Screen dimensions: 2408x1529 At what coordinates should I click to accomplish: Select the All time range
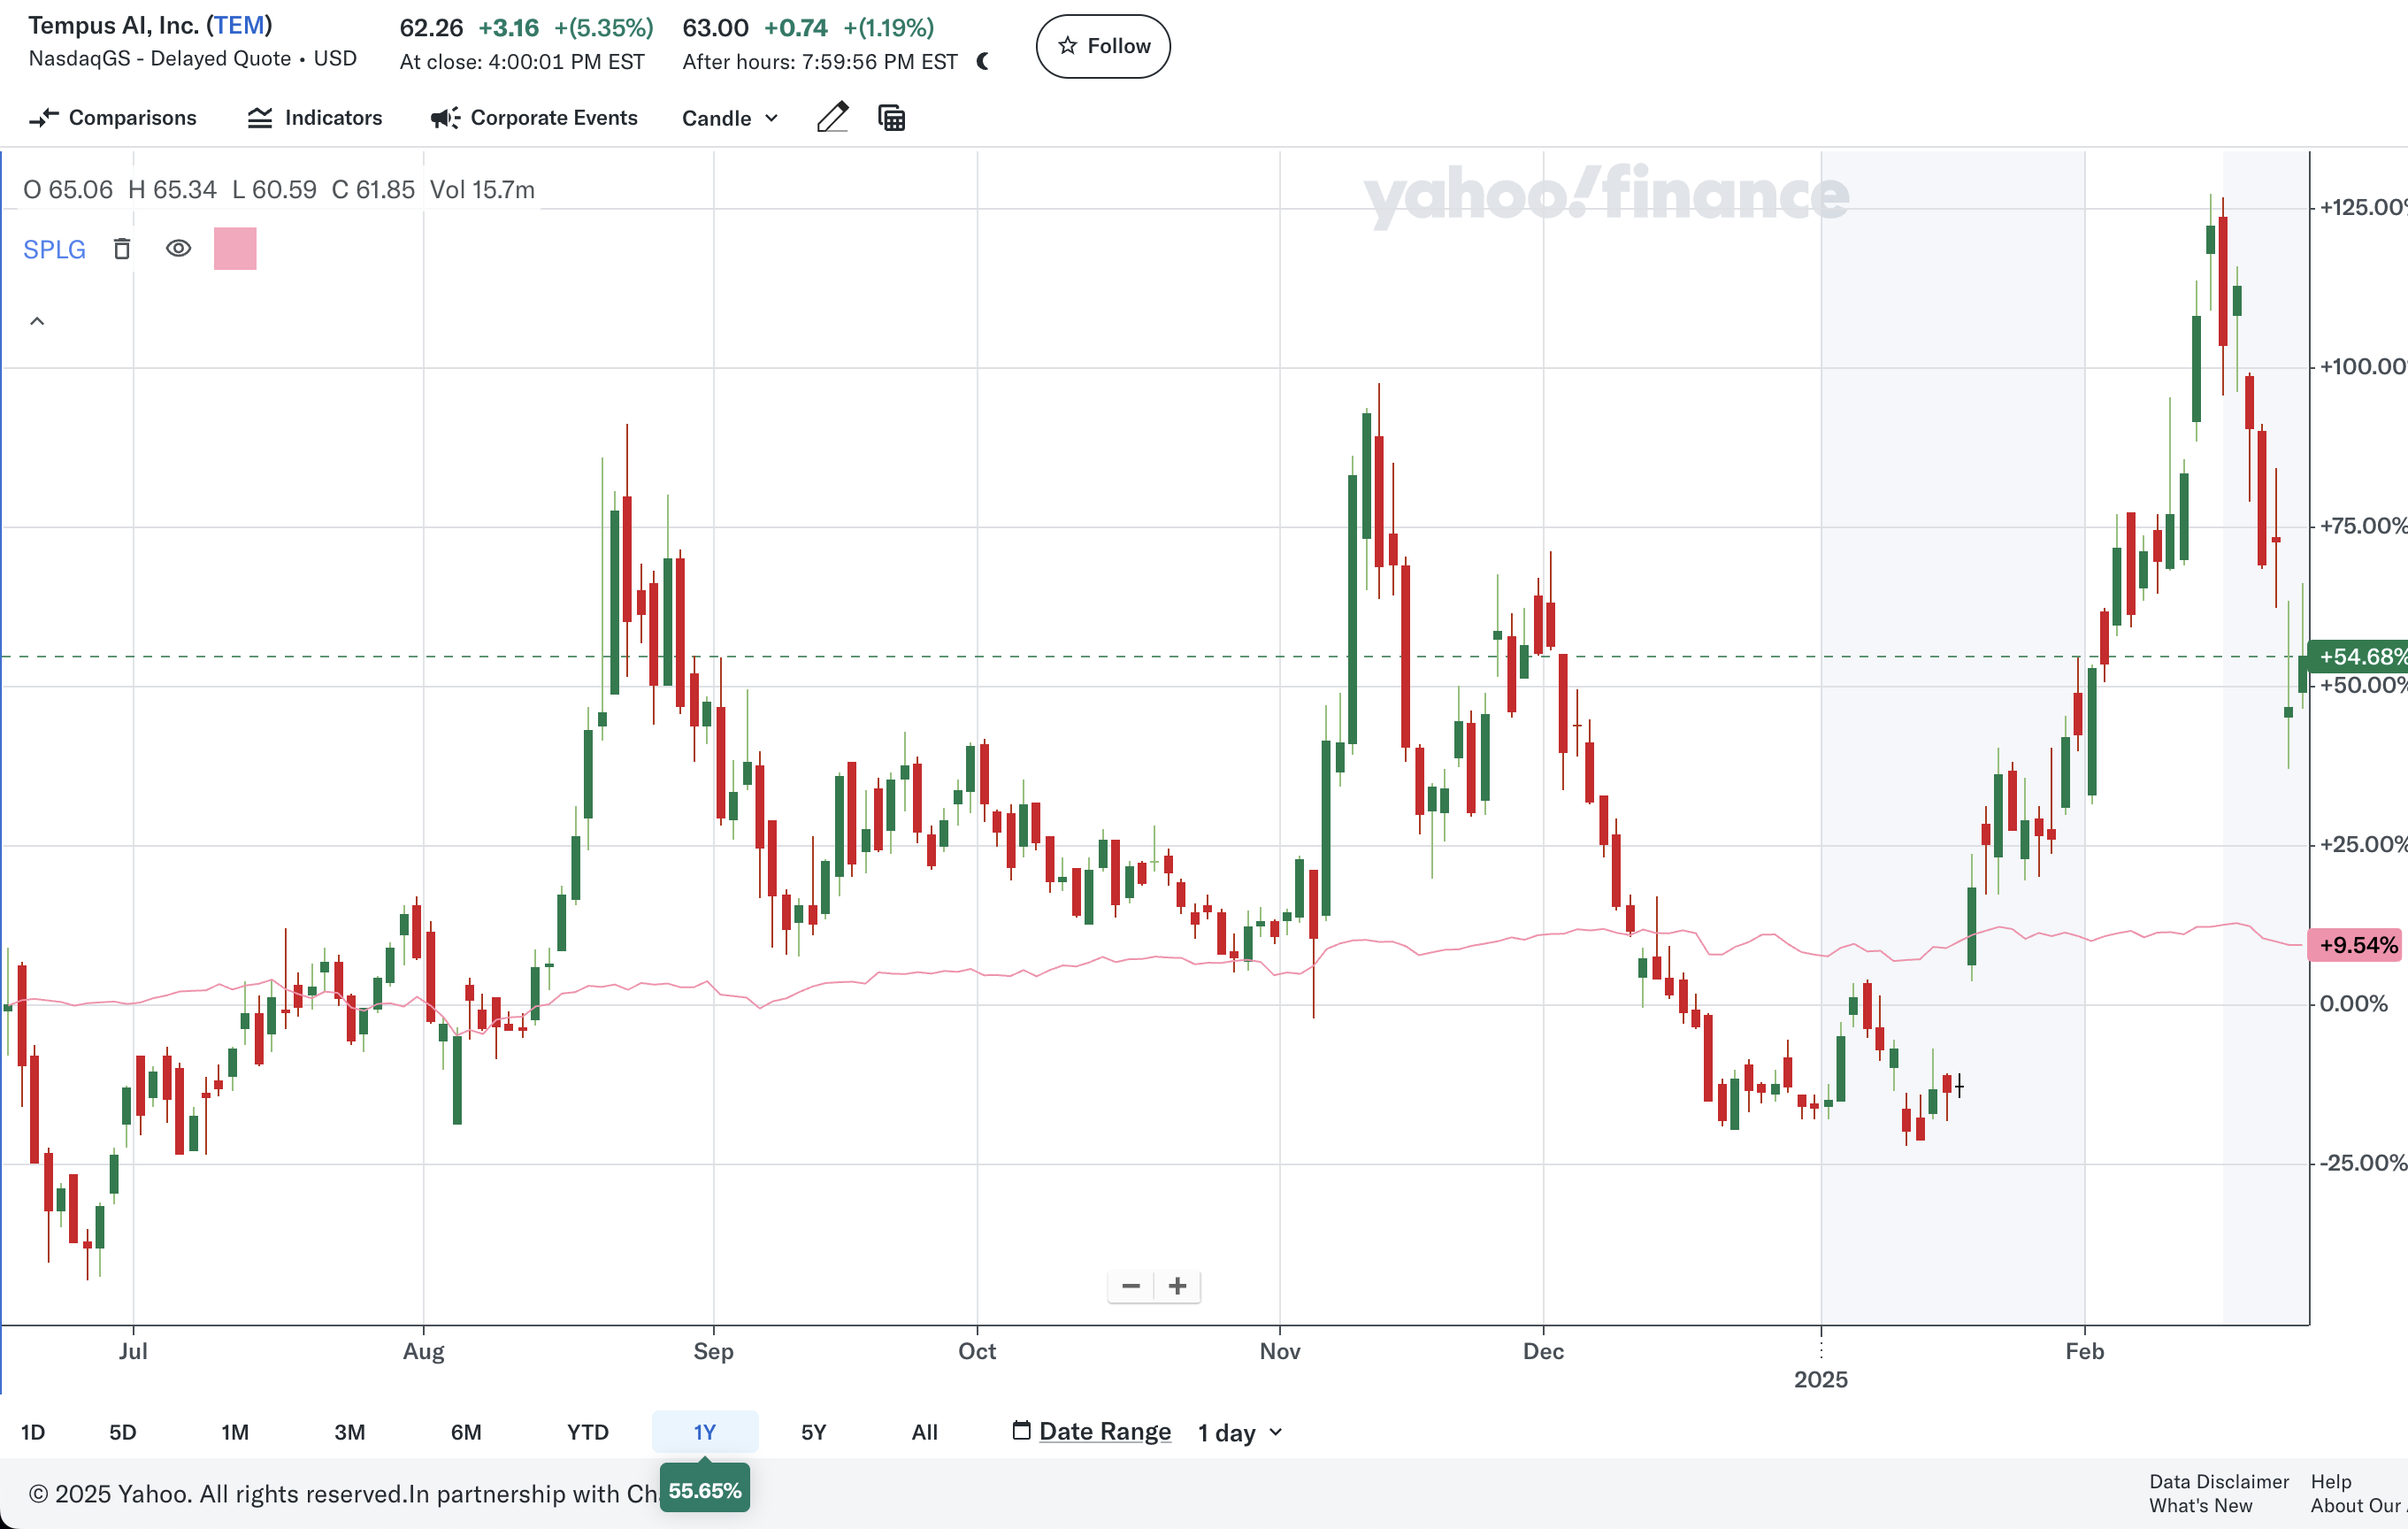[x=925, y=1432]
